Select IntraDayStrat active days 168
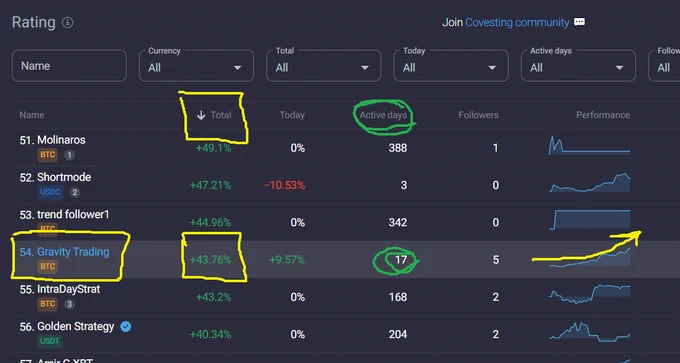680x363 pixels. [398, 298]
